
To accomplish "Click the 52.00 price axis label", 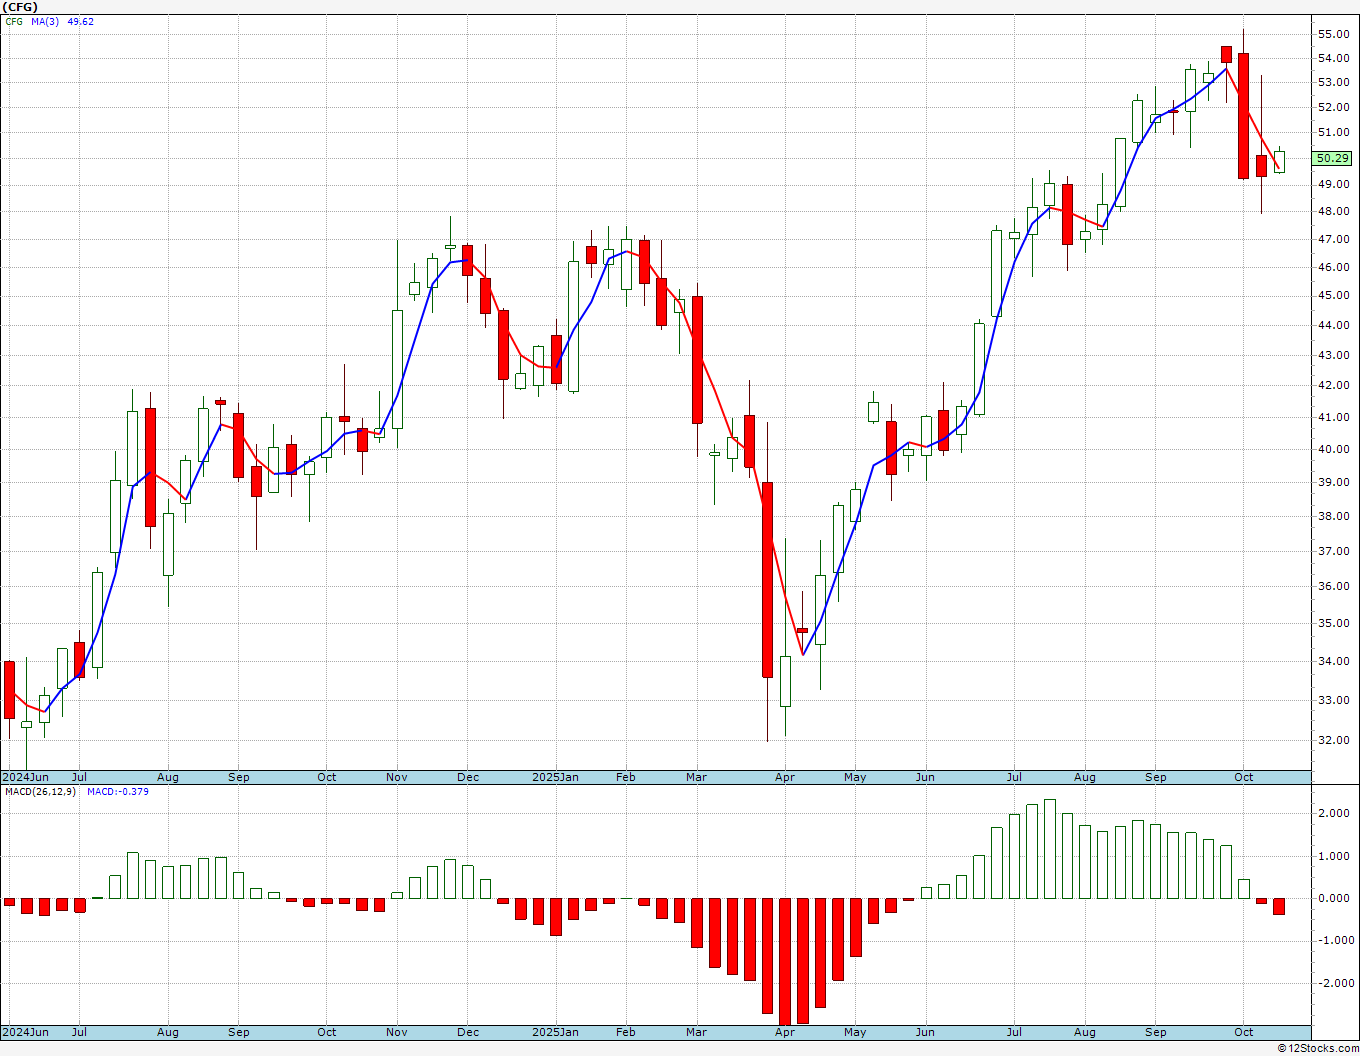I will (1334, 107).
